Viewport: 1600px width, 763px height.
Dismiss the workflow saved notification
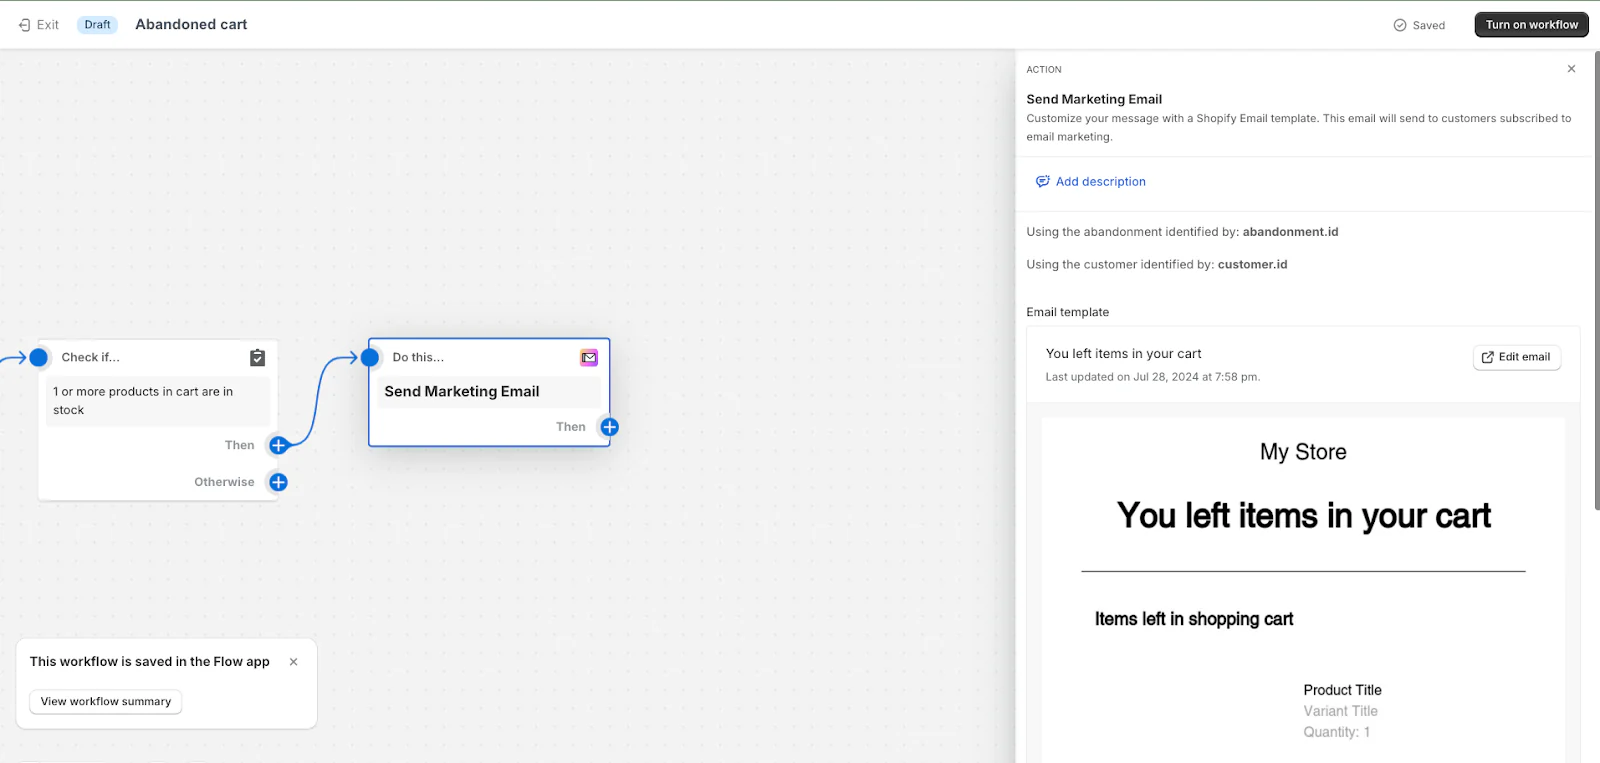point(293,662)
